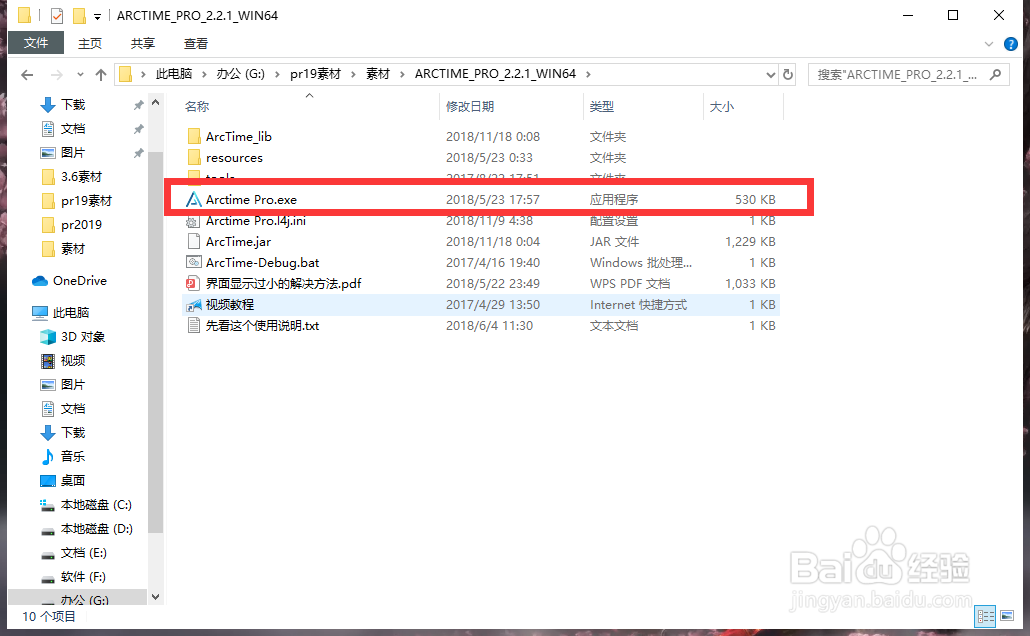The height and width of the screenshot is (636, 1030).
Task: Click the date 2018/11/18 0:04
Action: point(493,242)
